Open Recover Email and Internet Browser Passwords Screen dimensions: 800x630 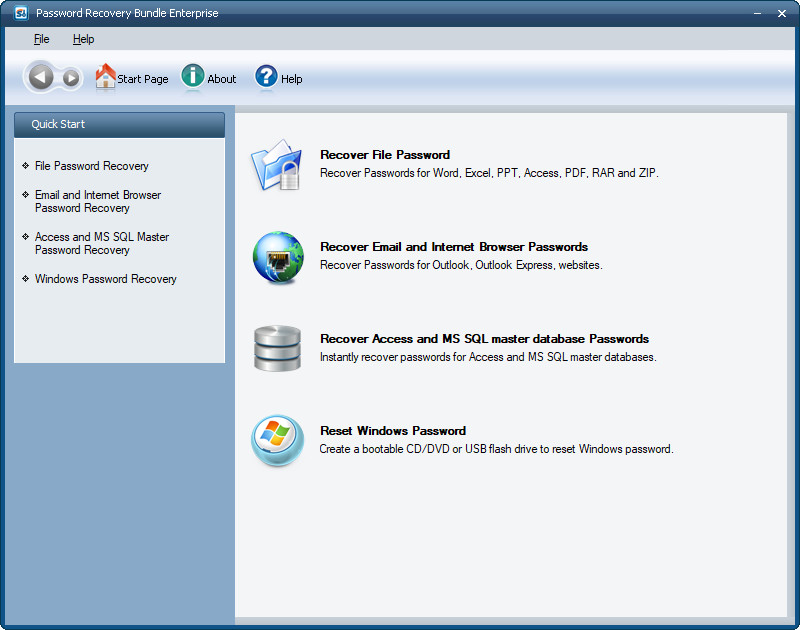[454, 247]
